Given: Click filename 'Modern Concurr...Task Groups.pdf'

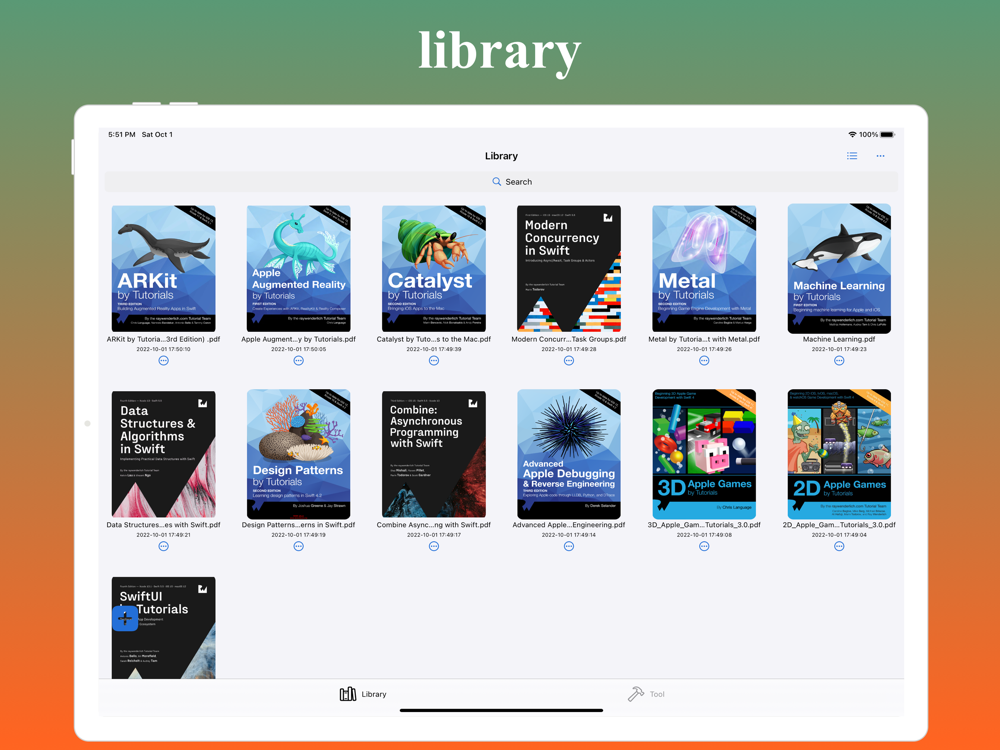Looking at the screenshot, I should [569, 339].
